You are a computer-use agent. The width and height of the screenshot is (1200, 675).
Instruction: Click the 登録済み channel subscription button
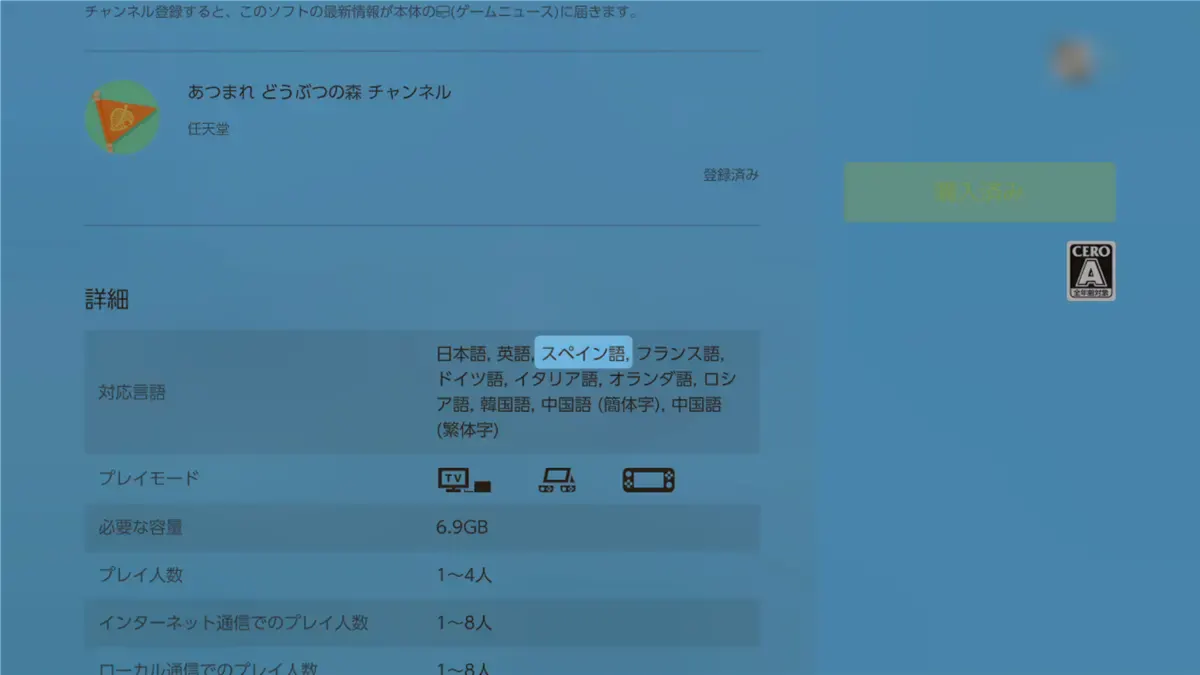pos(731,175)
